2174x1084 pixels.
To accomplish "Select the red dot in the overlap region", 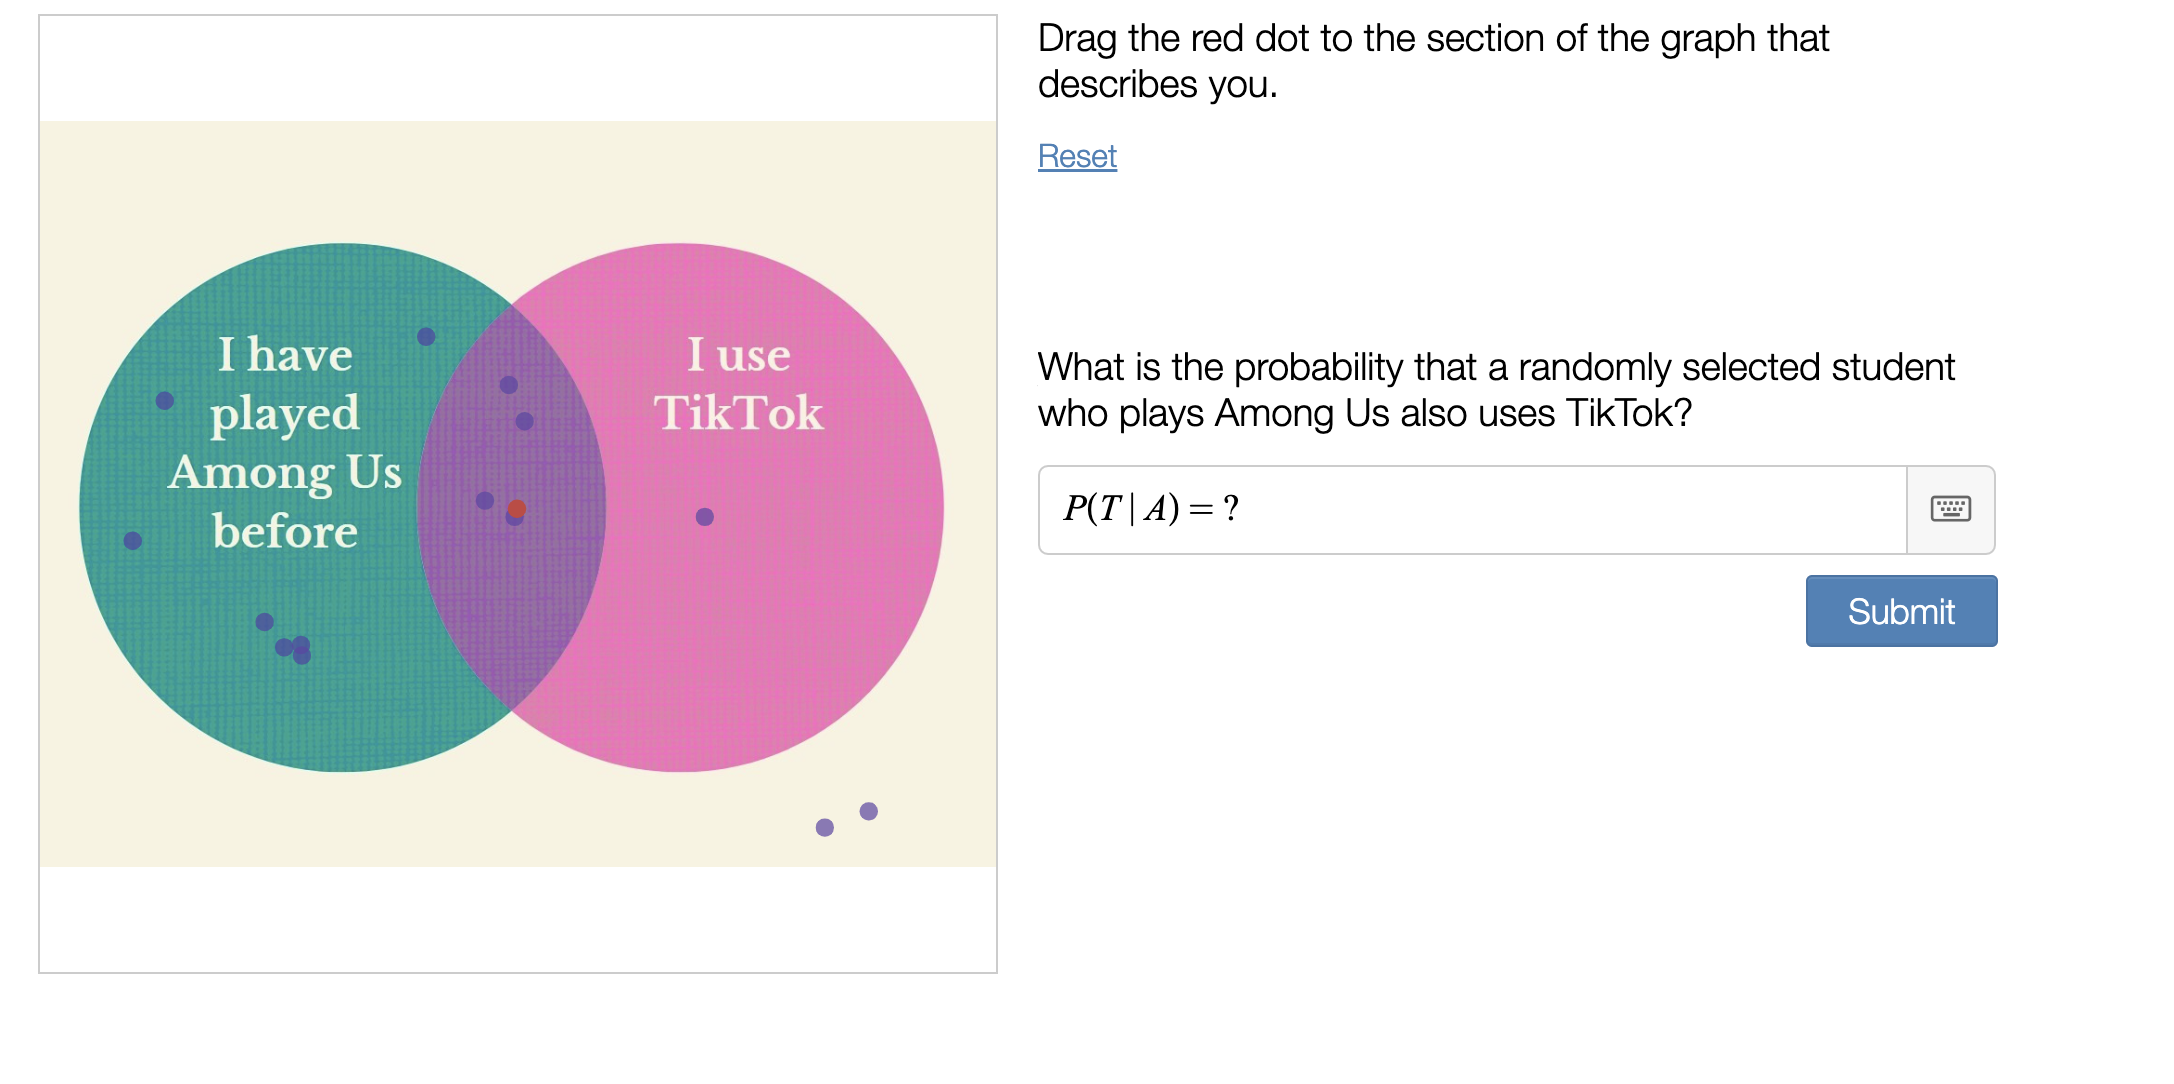I will pos(515,509).
